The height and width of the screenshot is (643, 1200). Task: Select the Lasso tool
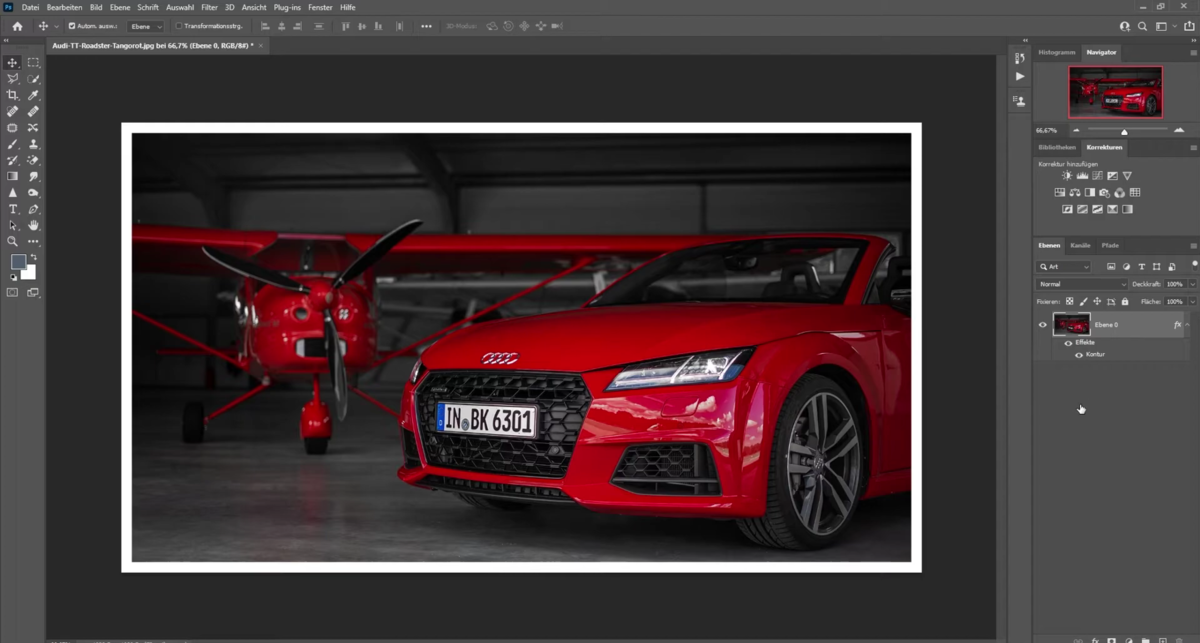tap(12, 78)
